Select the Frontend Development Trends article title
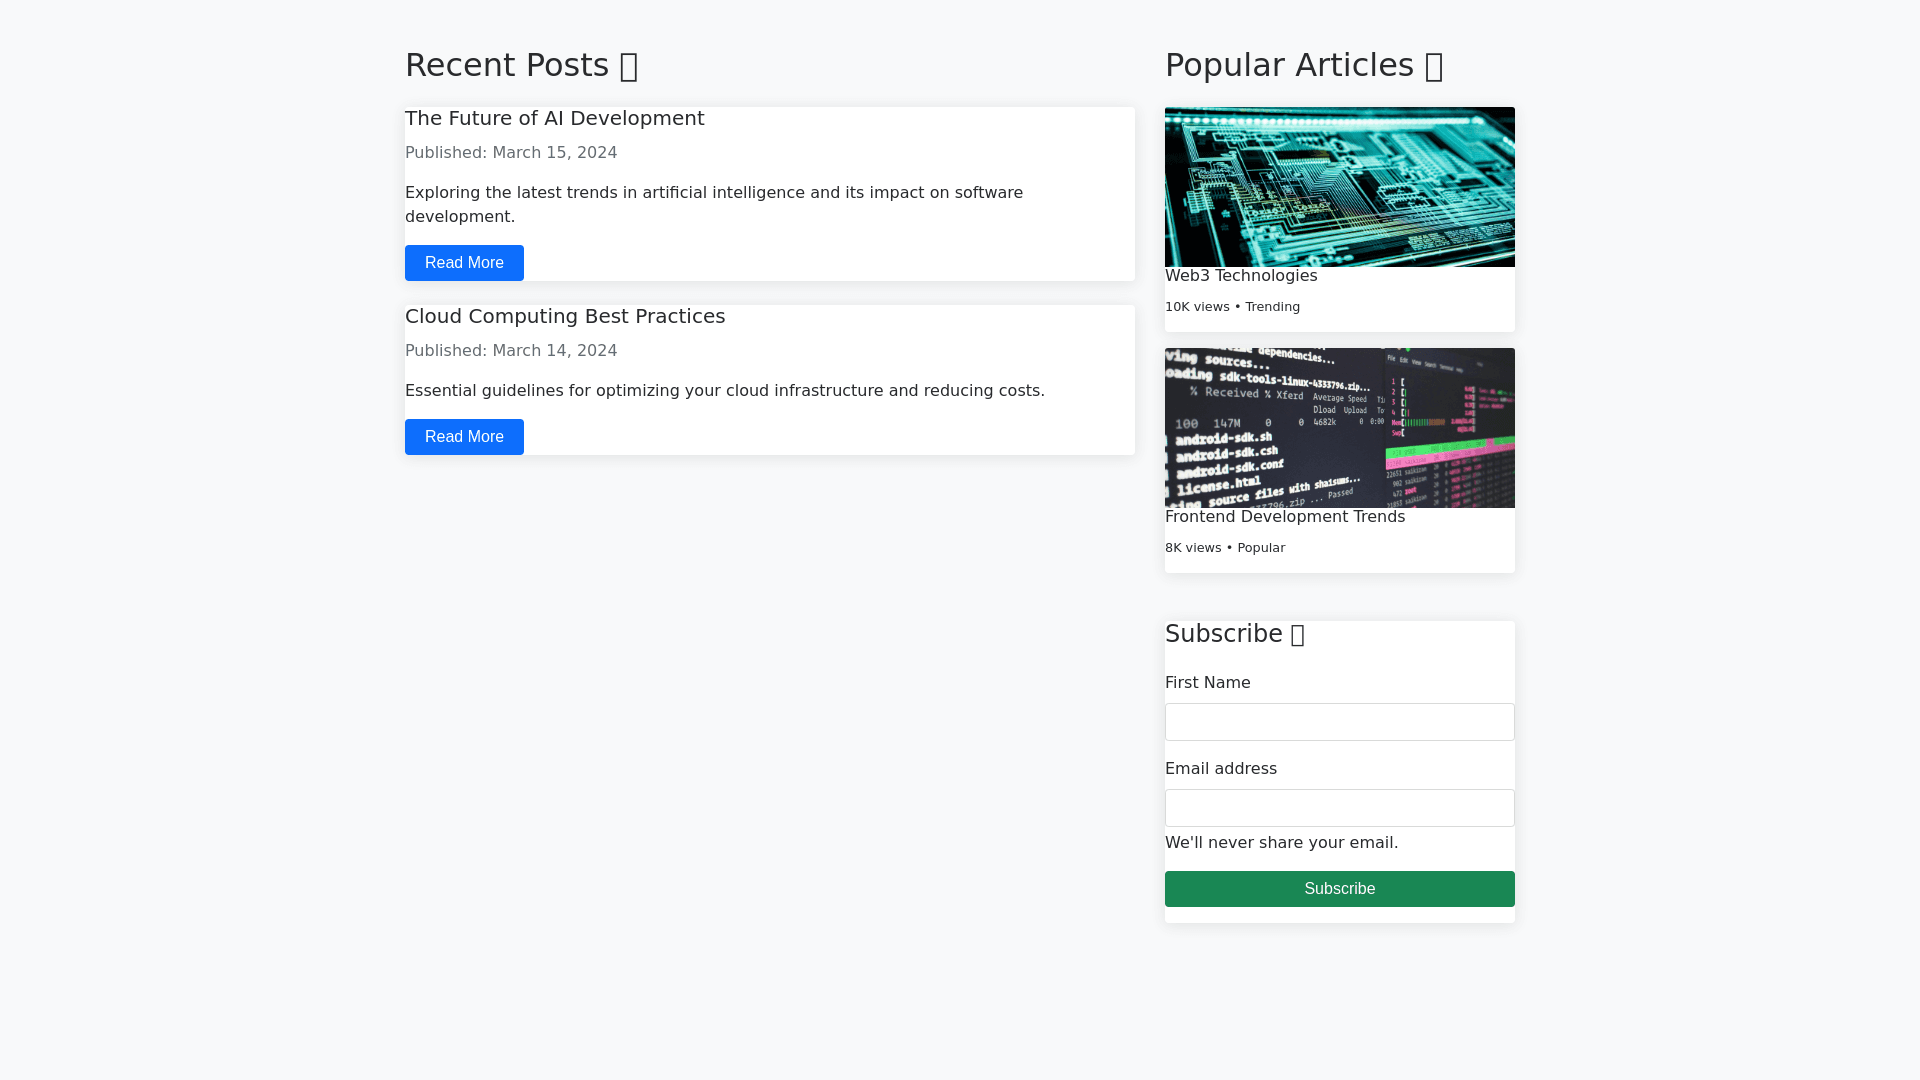1920x1080 pixels. (x=1285, y=517)
